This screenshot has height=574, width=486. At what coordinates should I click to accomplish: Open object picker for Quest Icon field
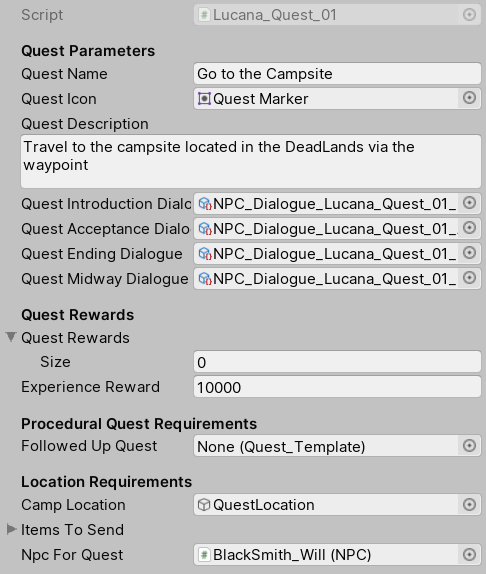469,98
